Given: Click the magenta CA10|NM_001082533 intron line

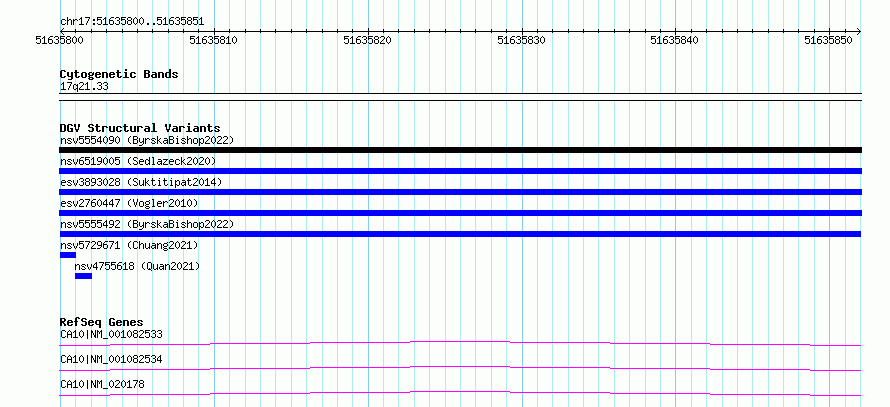Looking at the screenshot, I should (x=460, y=343).
